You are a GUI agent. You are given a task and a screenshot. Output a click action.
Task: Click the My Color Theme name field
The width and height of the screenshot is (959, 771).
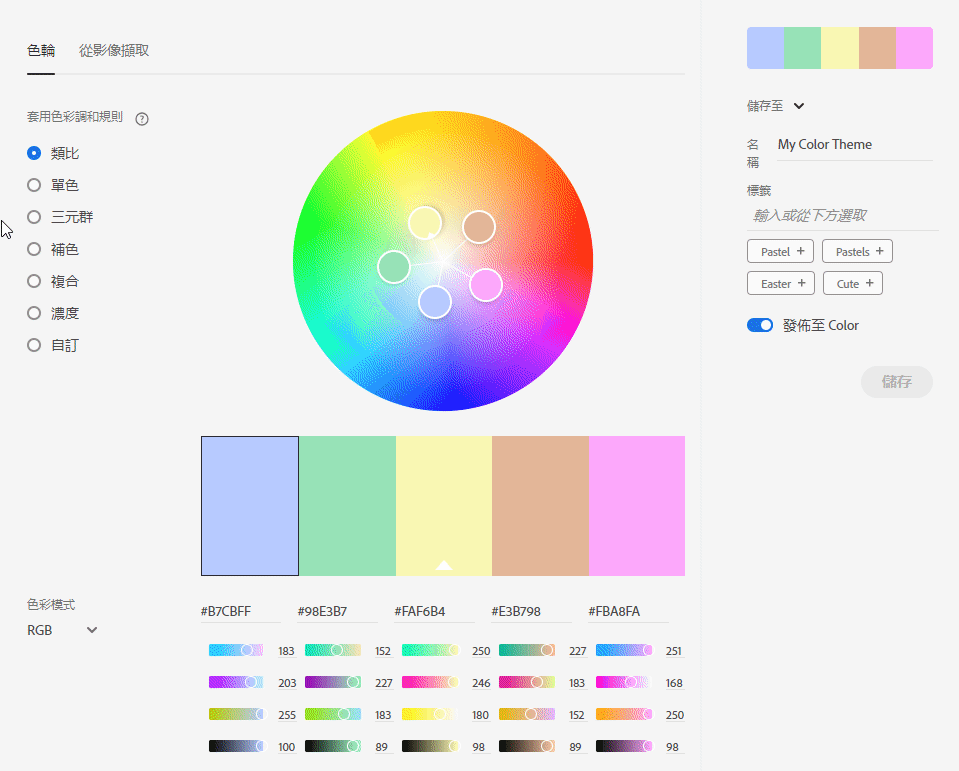(x=854, y=145)
